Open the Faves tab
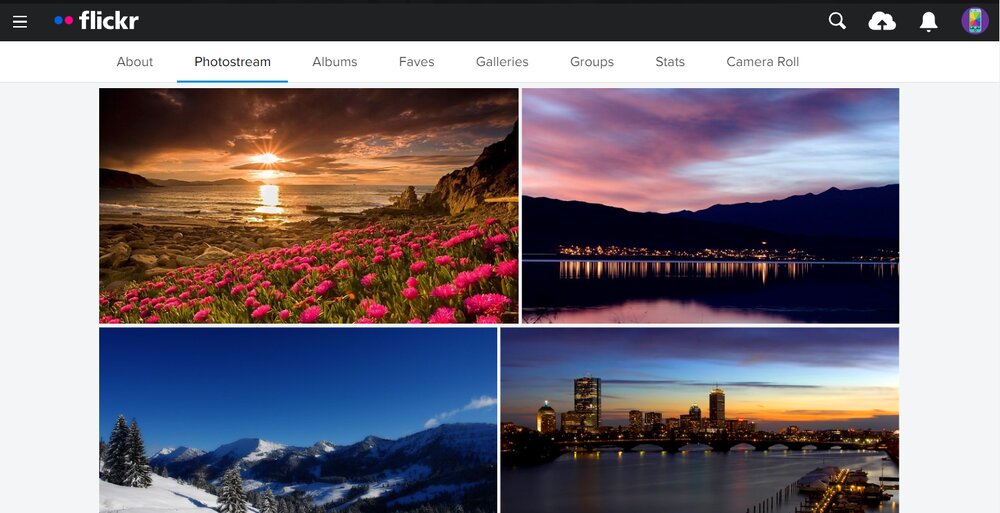The height and width of the screenshot is (513, 1000). [416, 62]
